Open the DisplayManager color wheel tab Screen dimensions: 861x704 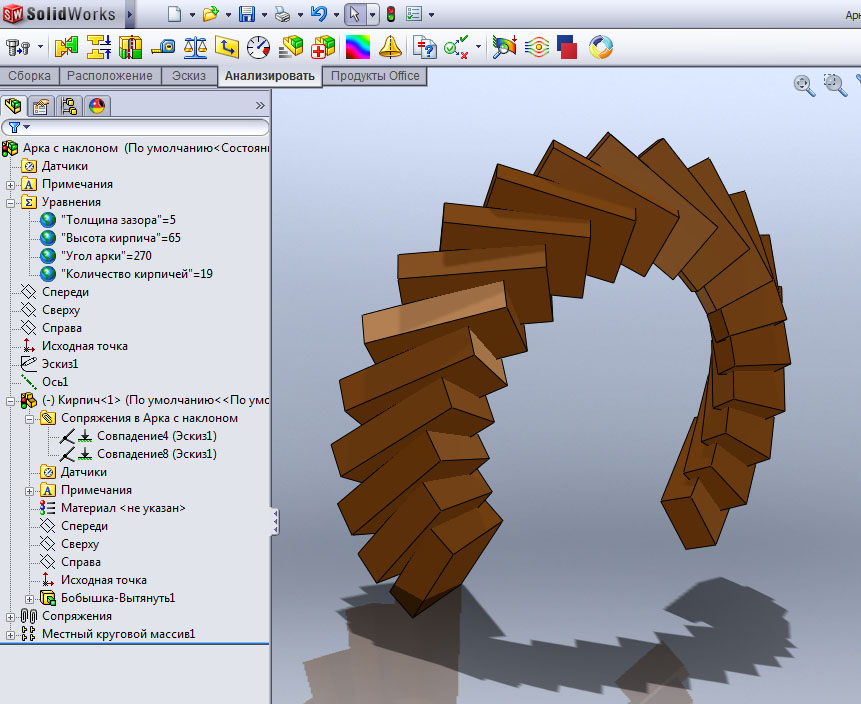tap(97, 105)
